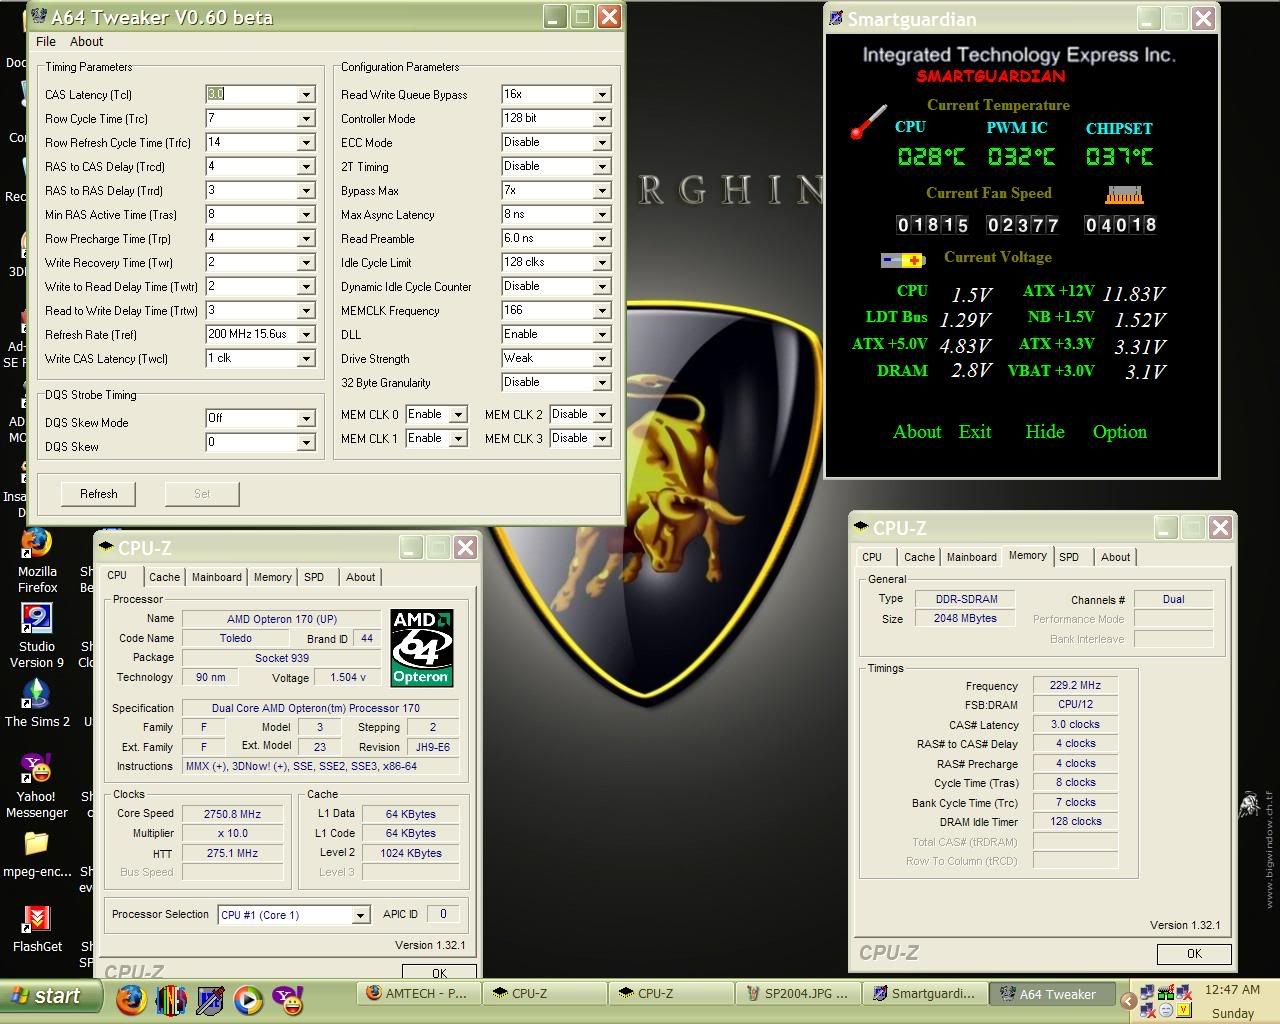
Task: Click the yellow tray icon beside the clock
Action: 1186,1010
